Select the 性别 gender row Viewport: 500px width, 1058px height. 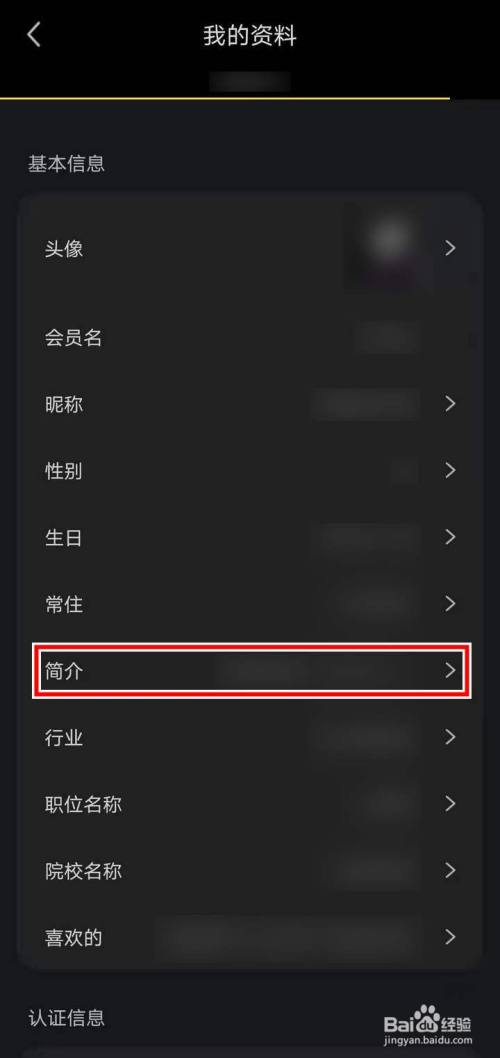tap(250, 471)
